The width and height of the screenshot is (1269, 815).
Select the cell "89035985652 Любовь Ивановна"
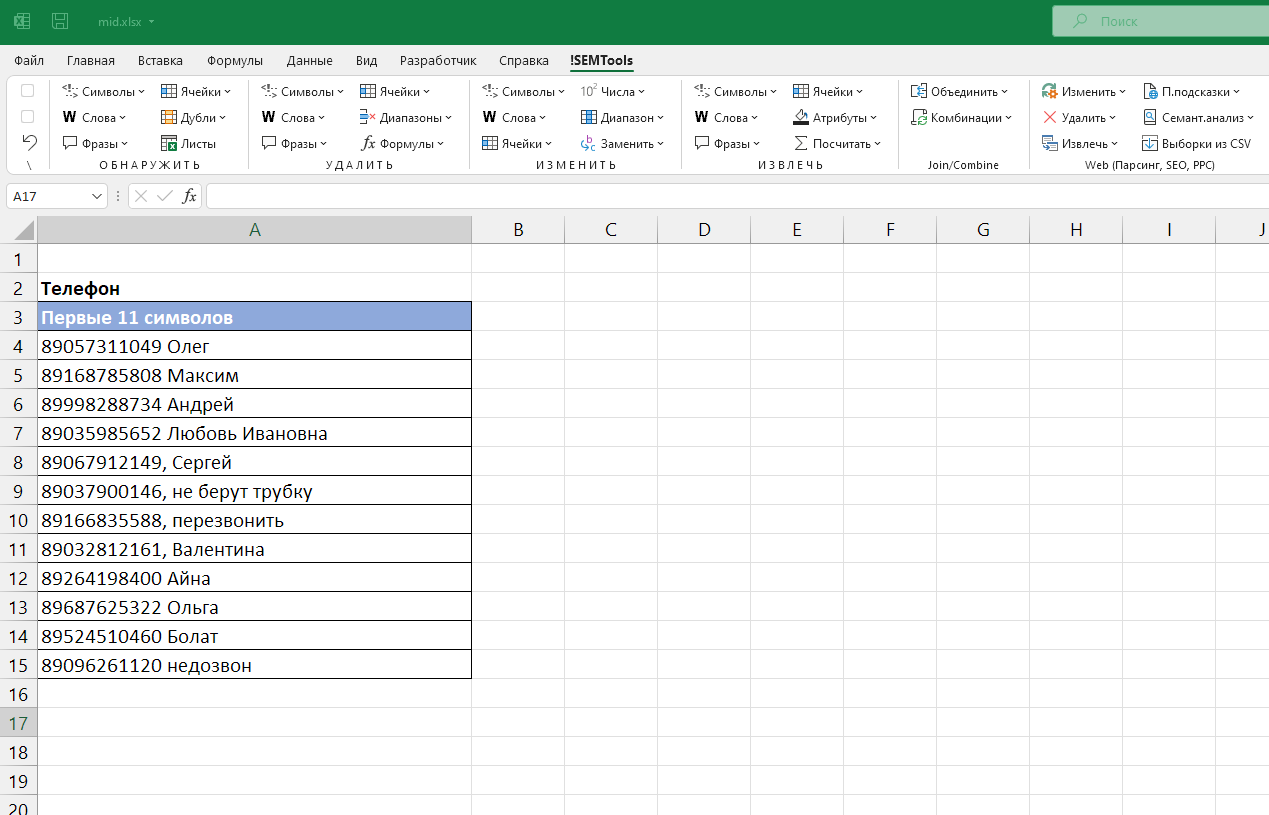pos(255,433)
